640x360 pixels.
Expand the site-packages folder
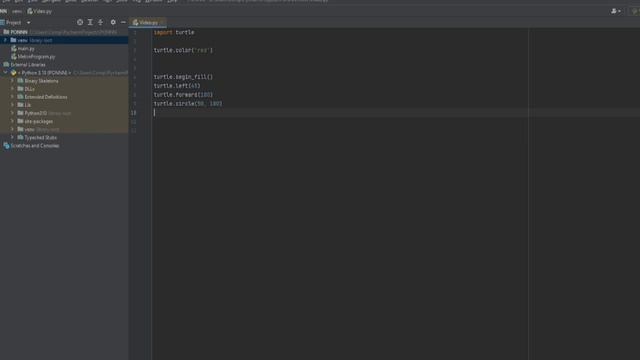click(12, 121)
